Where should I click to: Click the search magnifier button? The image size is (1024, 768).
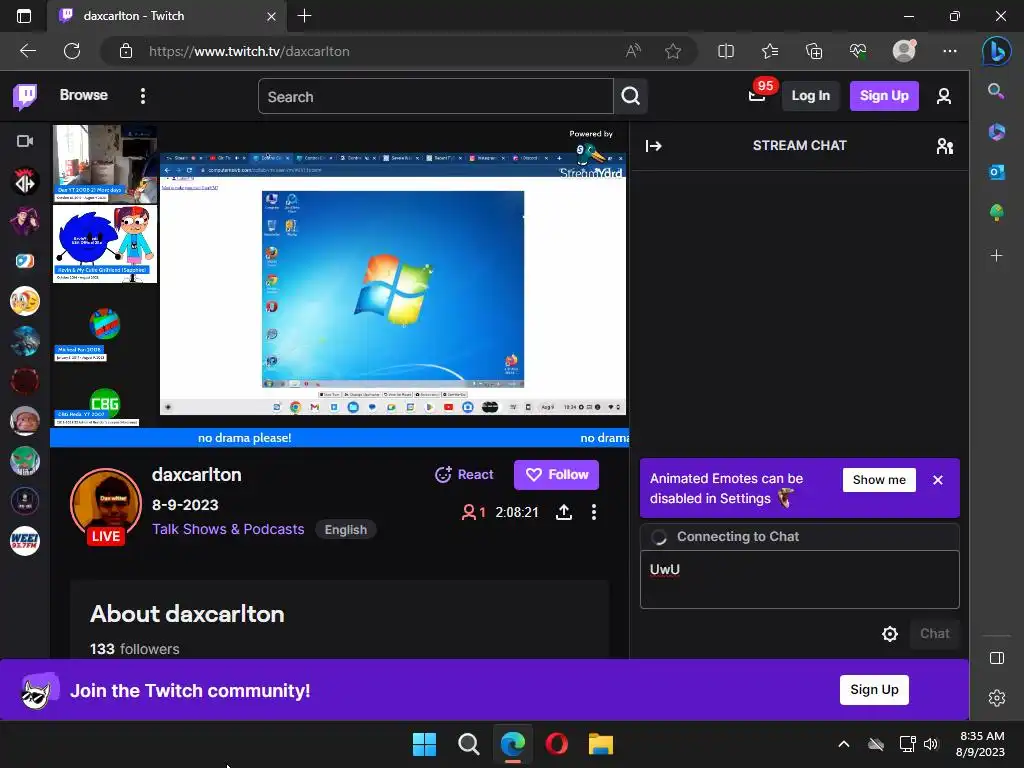[630, 97]
